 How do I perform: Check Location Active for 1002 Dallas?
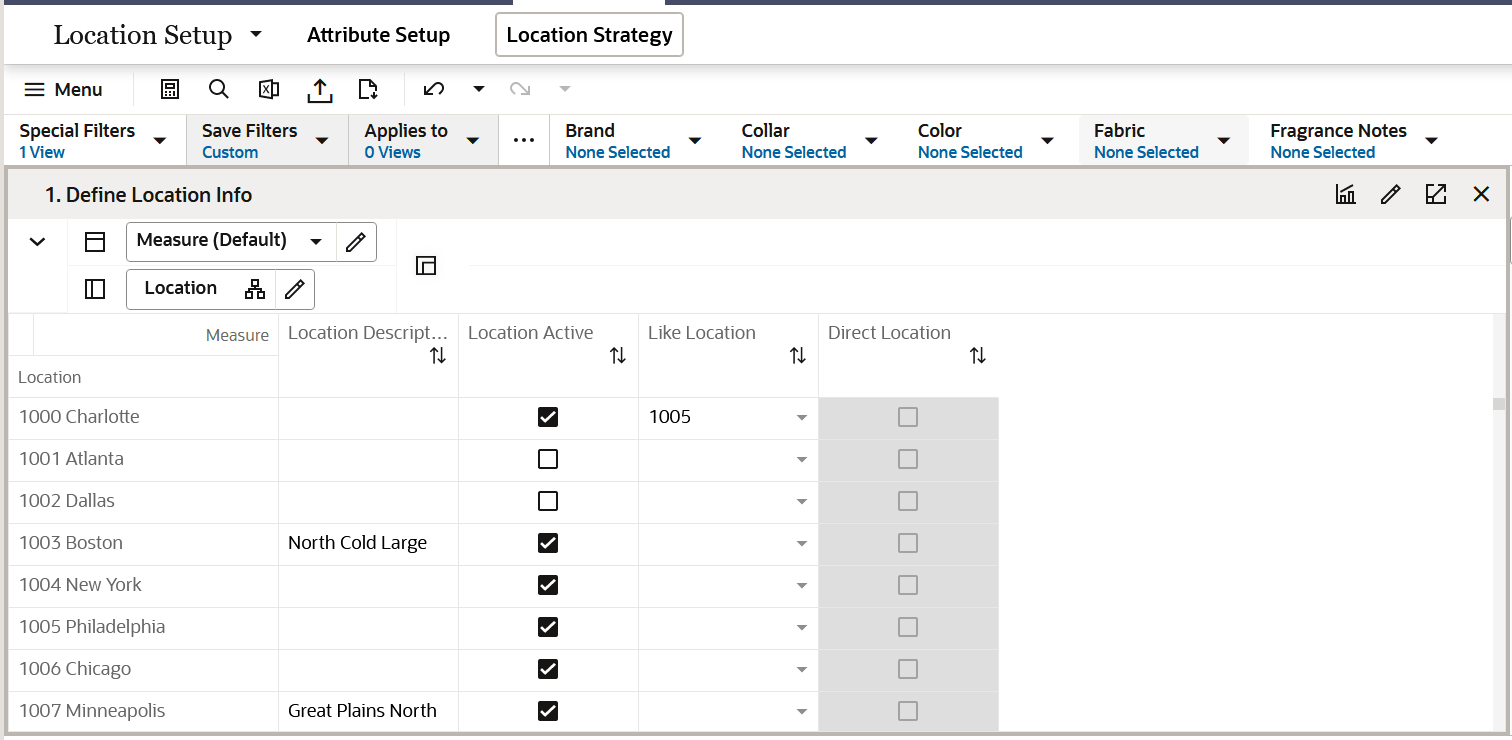click(x=548, y=501)
